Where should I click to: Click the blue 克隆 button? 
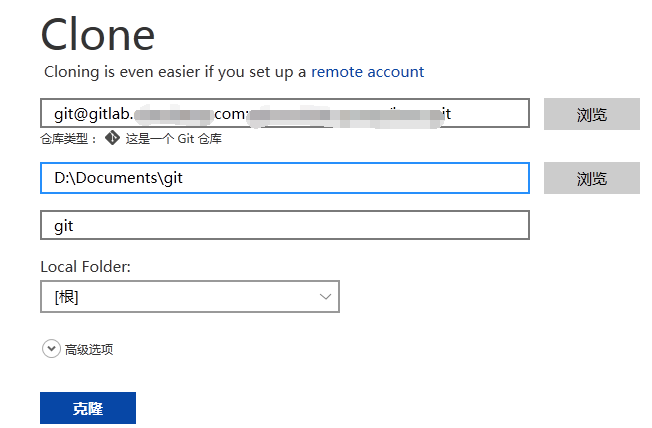coord(88,408)
